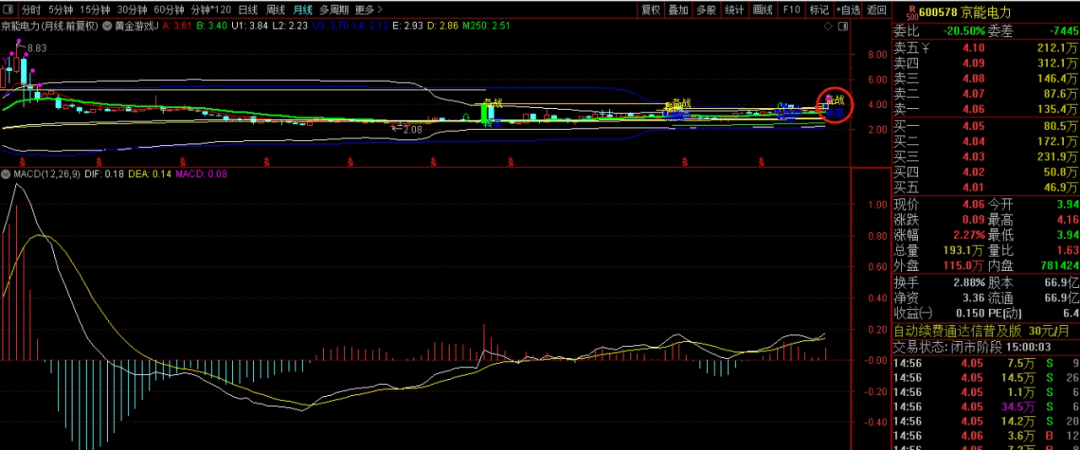1080x450 pixels.
Task: Click the 内盘 781424 value
Action: click(x=1059, y=265)
